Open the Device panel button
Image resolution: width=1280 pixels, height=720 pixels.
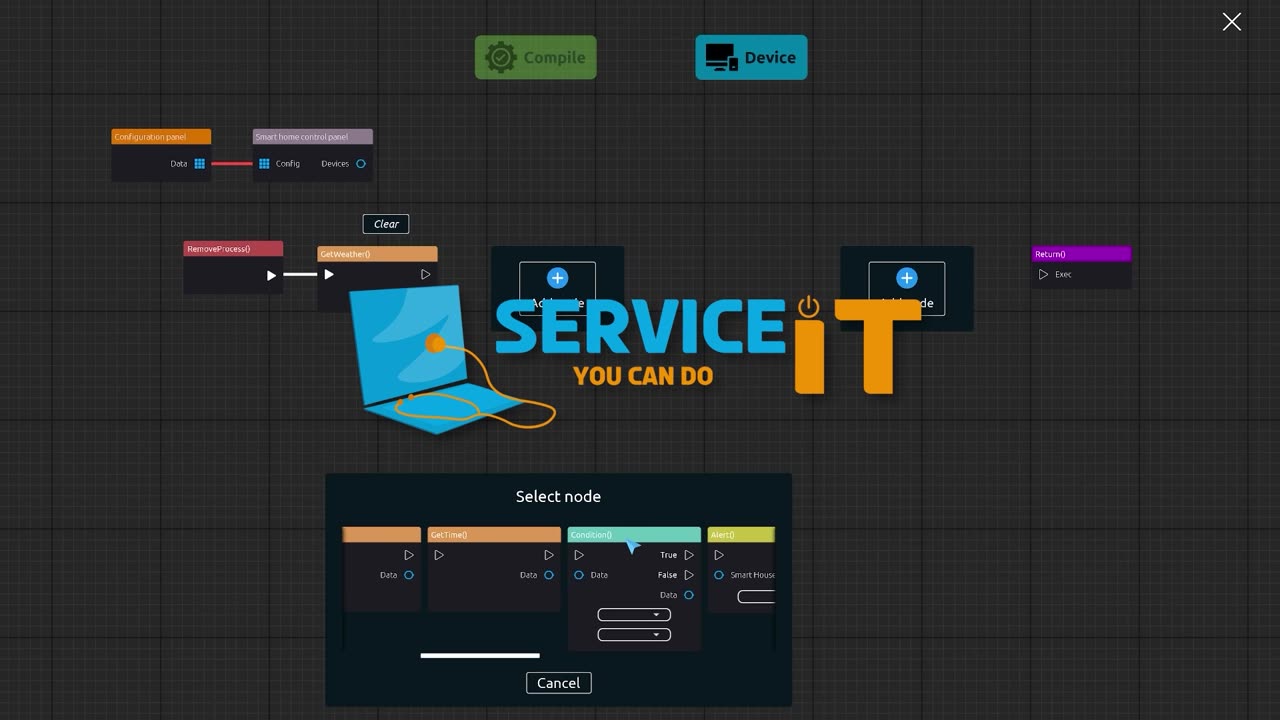pos(751,58)
